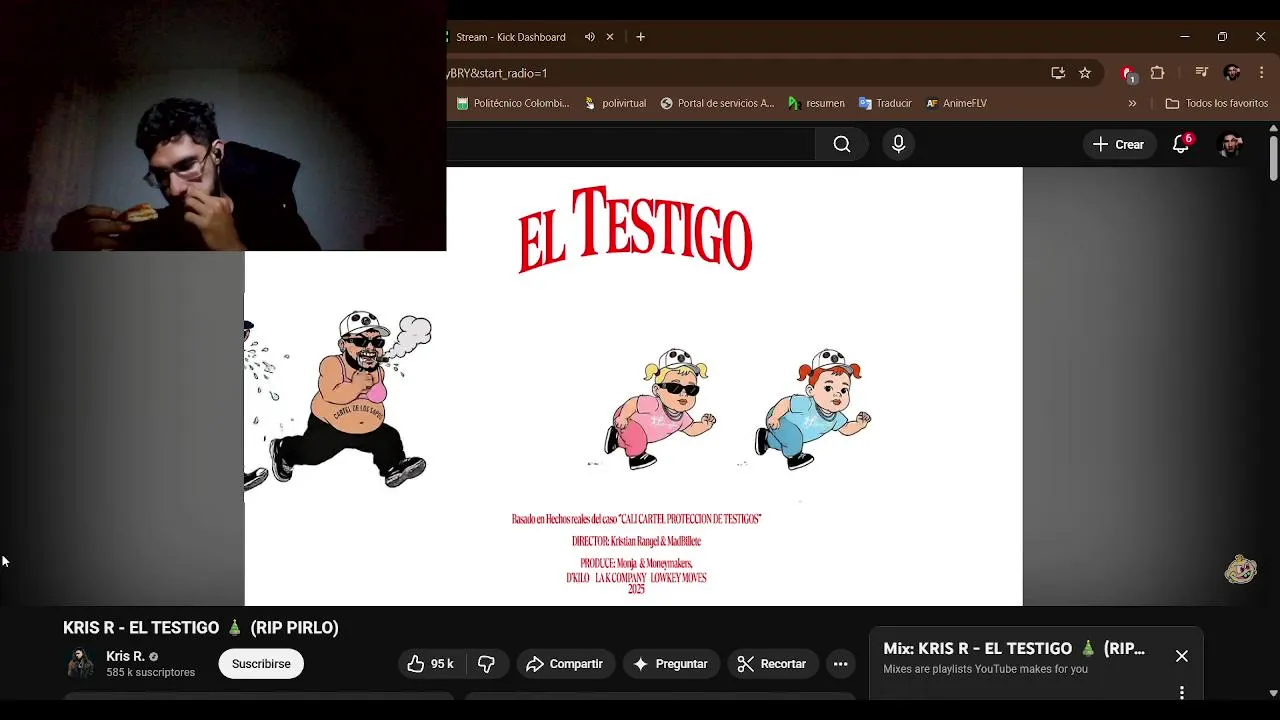
Task: Open the Chrome three-dot menu
Action: [1262, 73]
